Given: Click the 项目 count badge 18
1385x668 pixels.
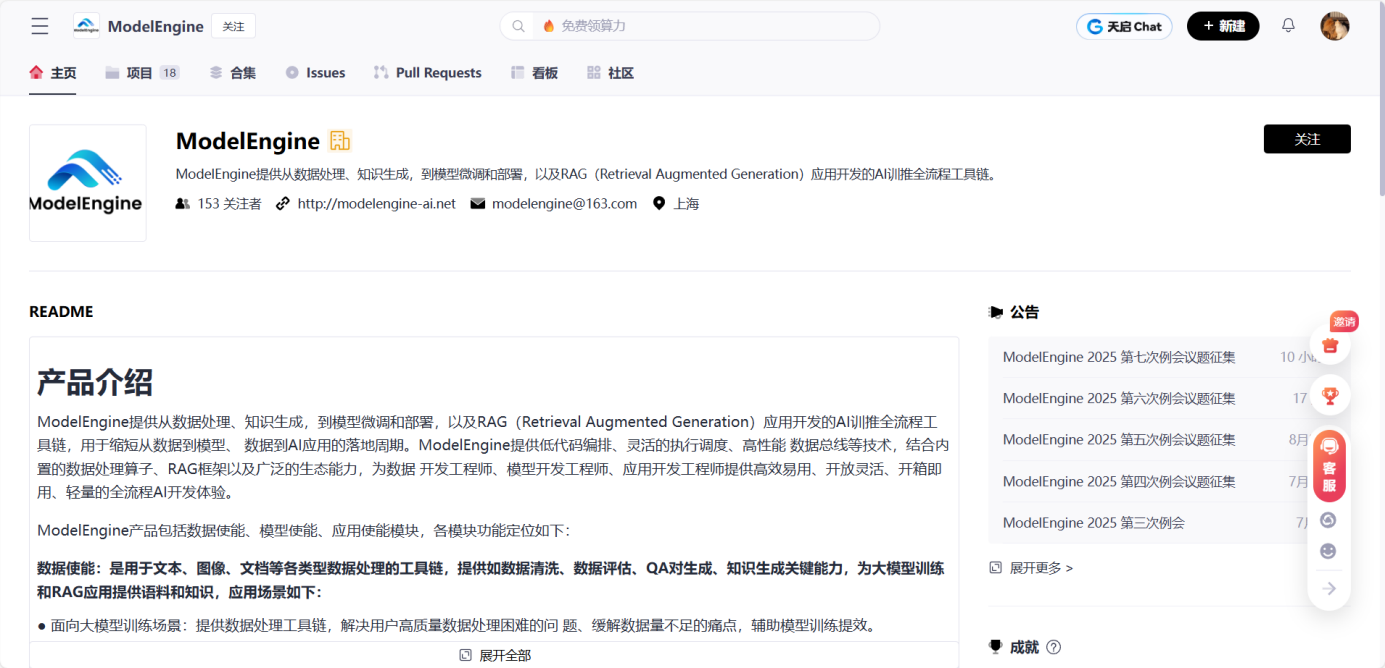Looking at the screenshot, I should pos(169,73).
